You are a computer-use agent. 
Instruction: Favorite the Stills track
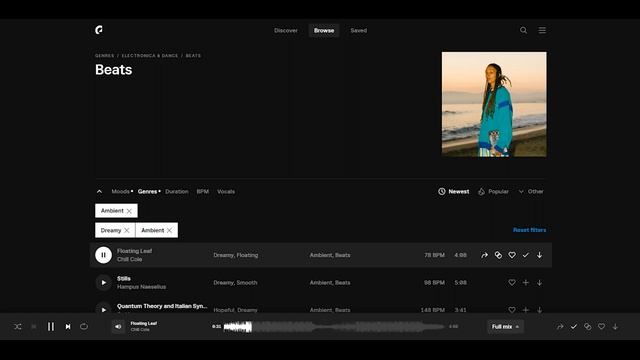tap(512, 282)
